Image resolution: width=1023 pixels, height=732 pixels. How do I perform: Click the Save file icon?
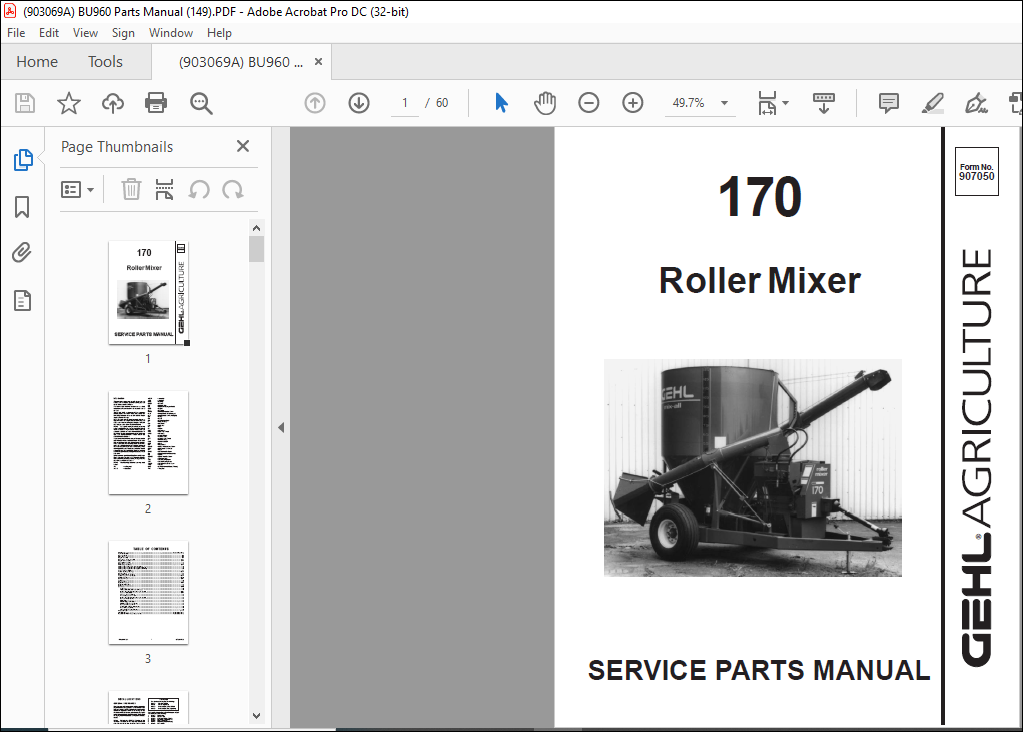(25, 103)
